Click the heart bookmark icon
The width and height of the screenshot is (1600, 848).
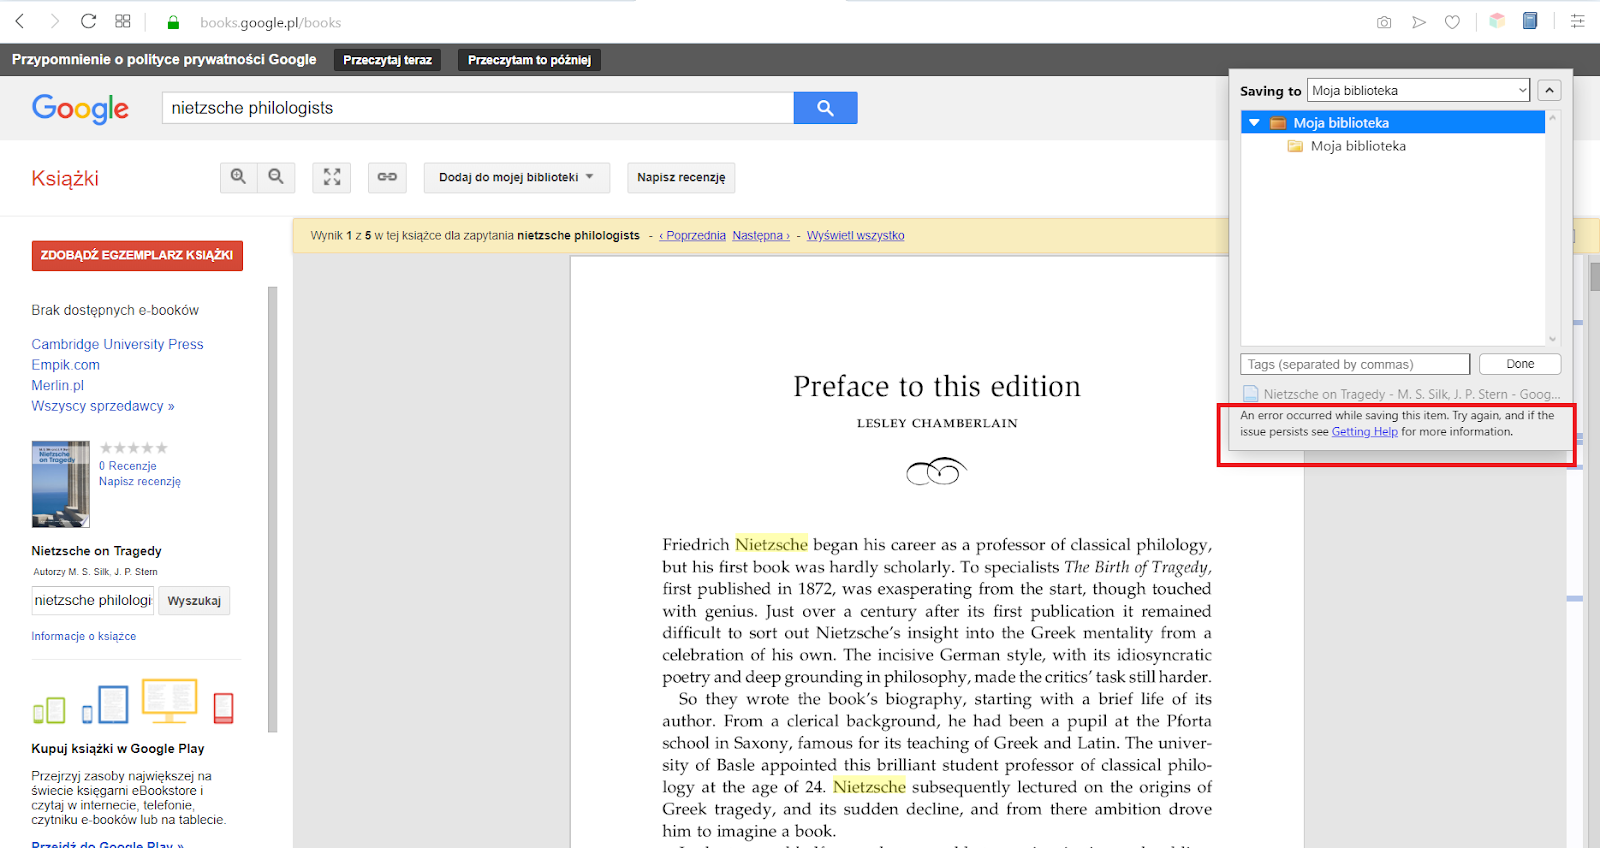pyautogui.click(x=1452, y=22)
